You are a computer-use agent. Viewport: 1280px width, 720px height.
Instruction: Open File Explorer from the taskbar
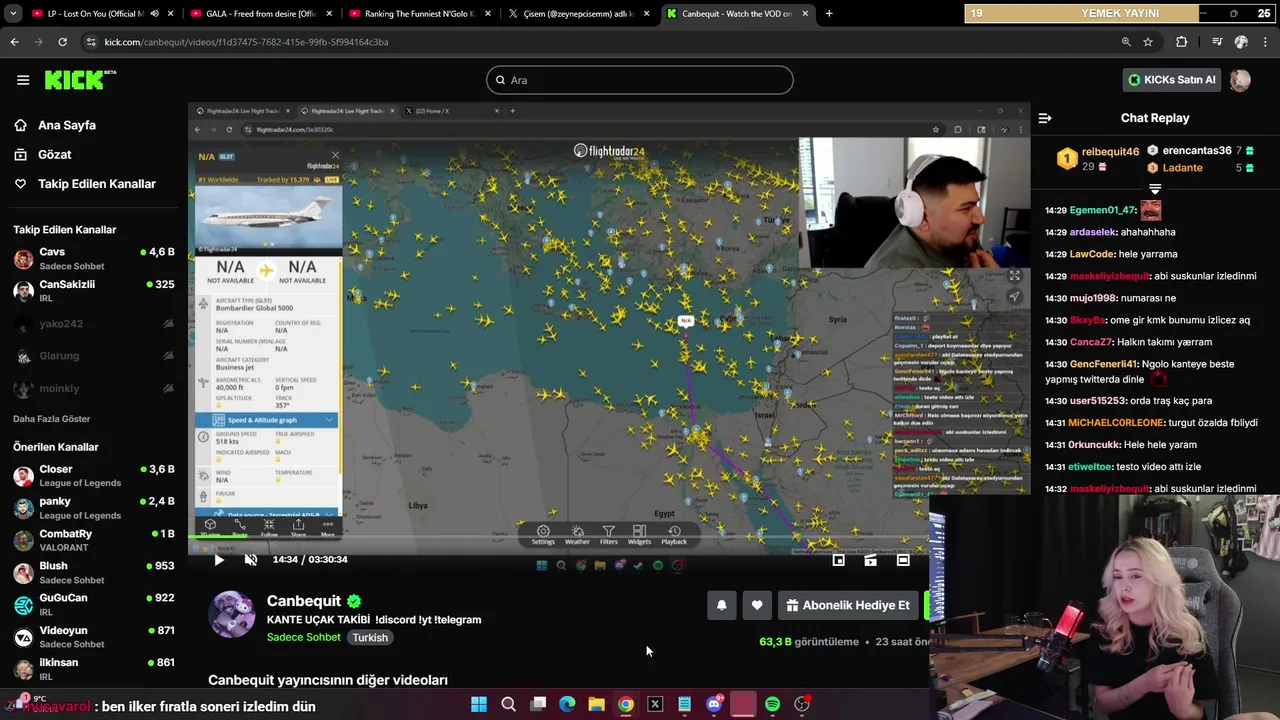point(596,704)
